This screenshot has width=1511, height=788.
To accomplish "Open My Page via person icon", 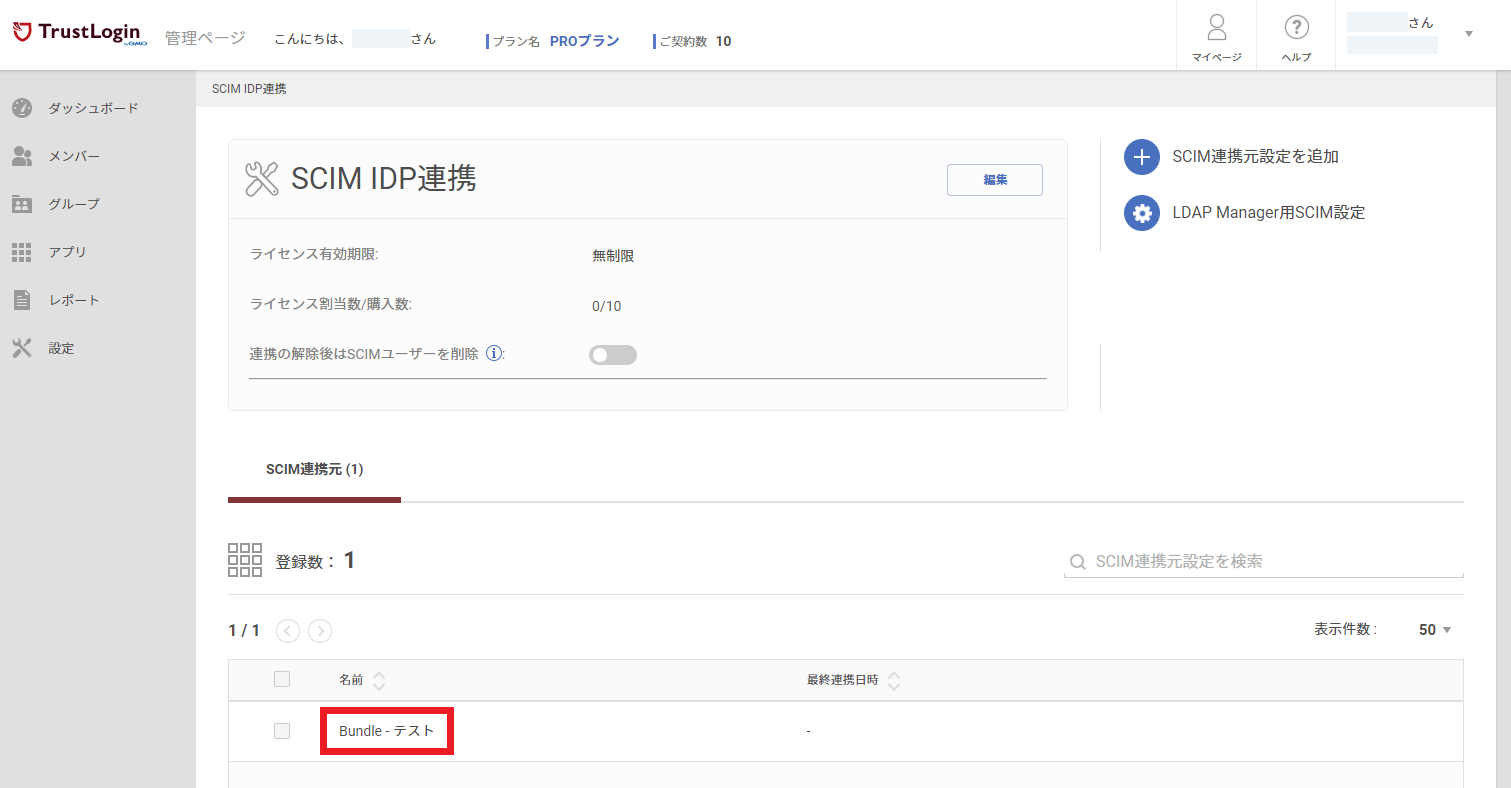I will [x=1217, y=27].
